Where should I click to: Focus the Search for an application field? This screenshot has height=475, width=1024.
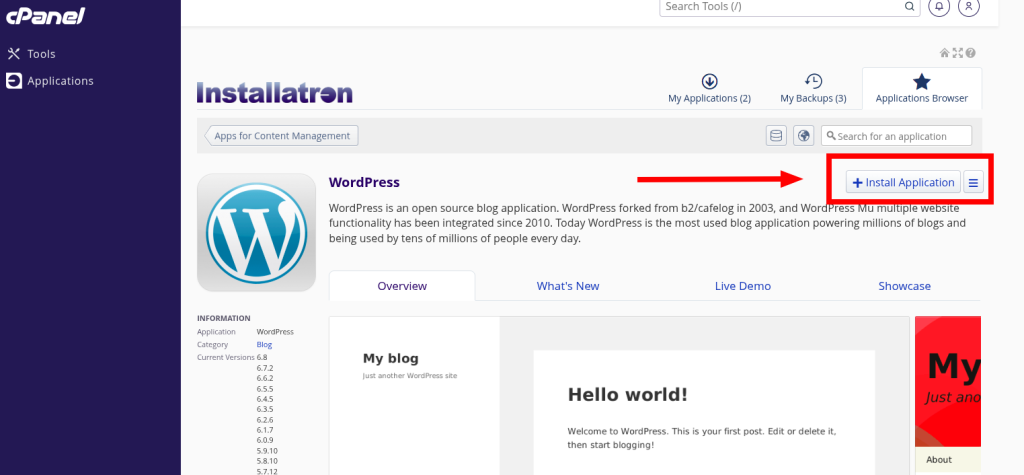pos(897,136)
